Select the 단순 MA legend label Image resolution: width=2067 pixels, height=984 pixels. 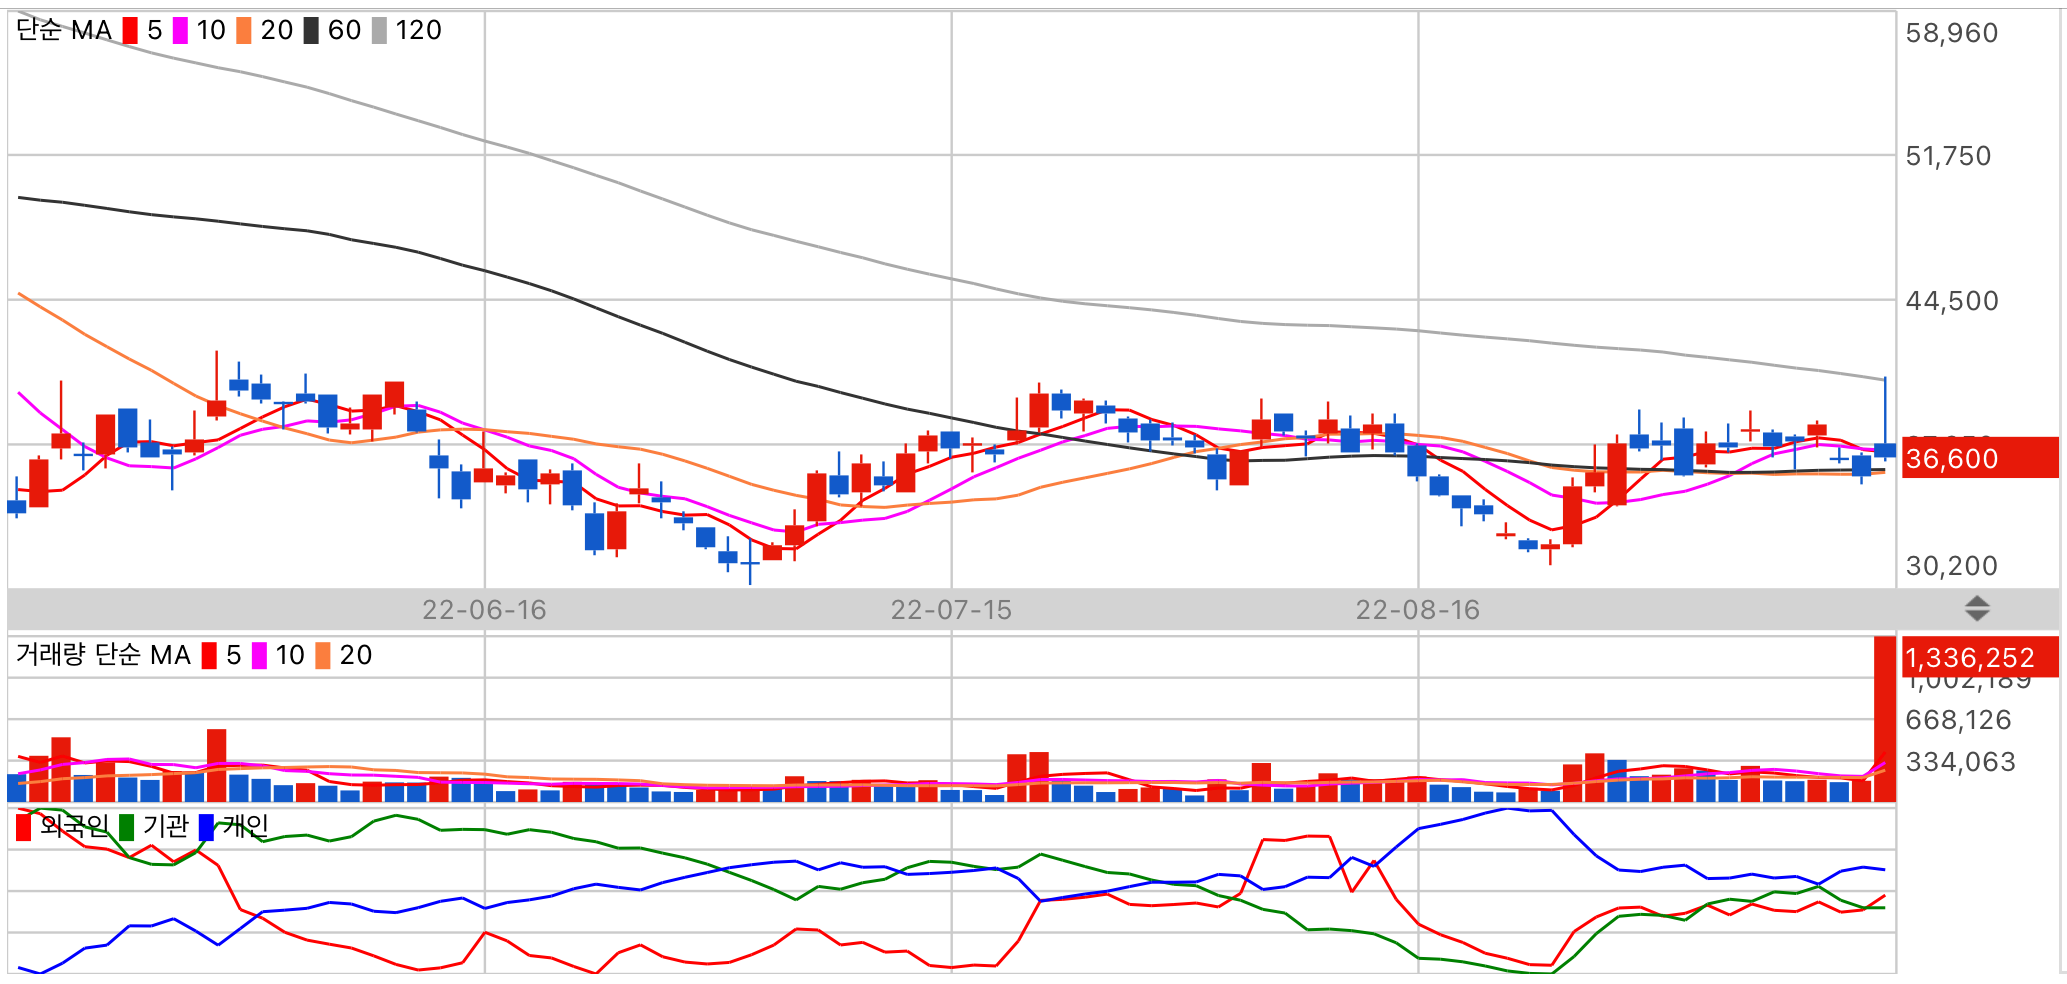click(x=64, y=31)
